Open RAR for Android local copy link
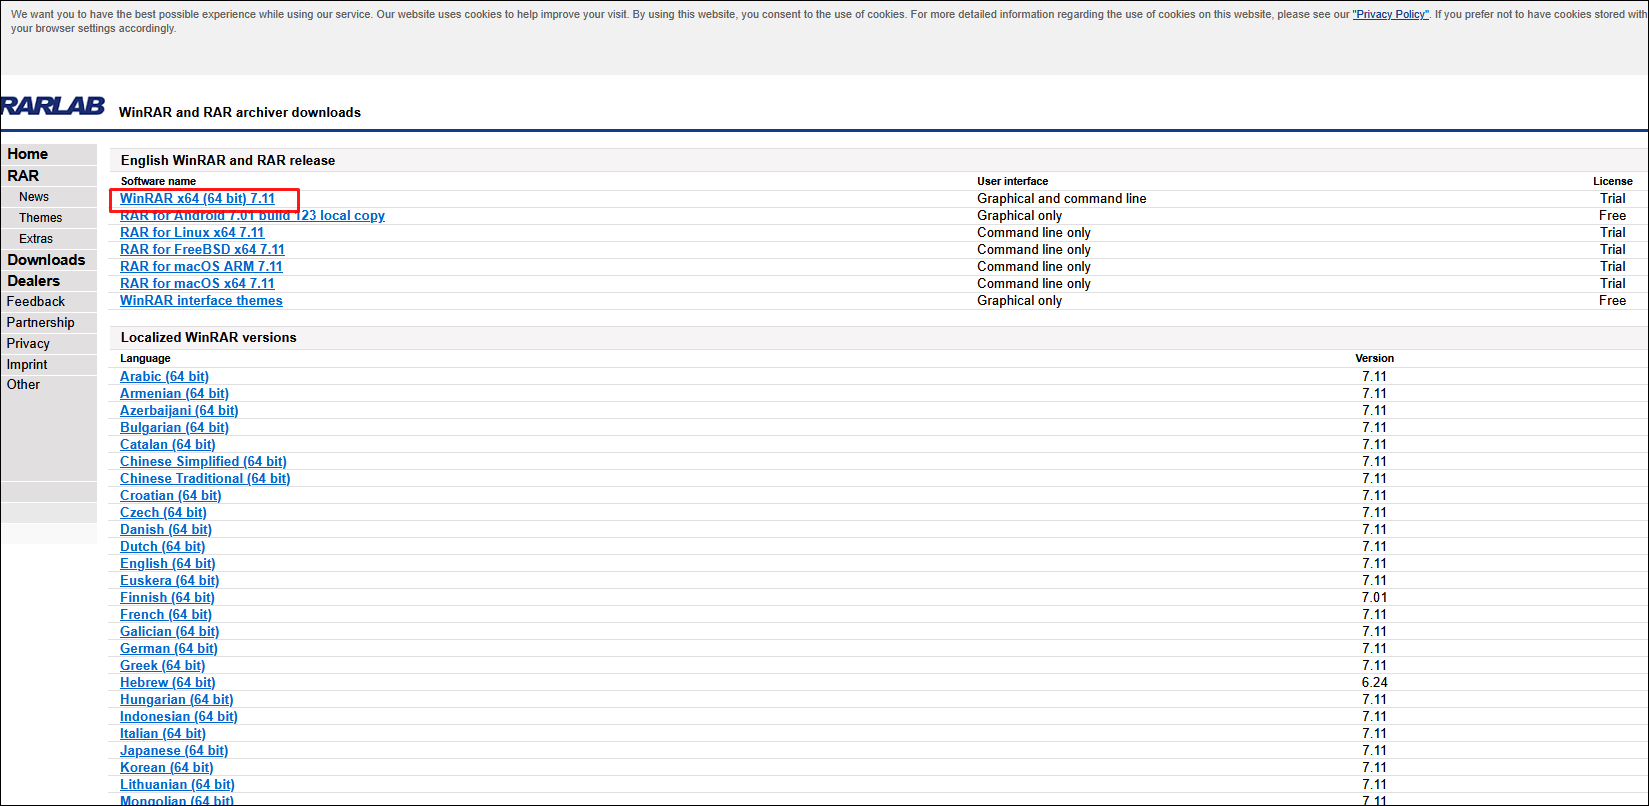This screenshot has width=1649, height=806. (252, 216)
